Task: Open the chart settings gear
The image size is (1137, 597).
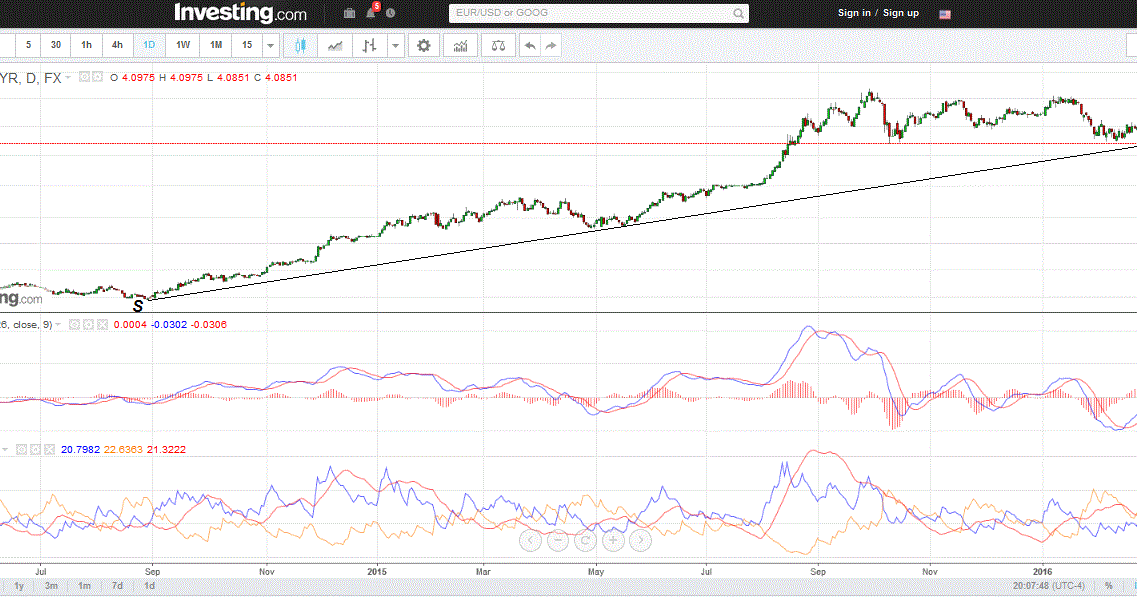Action: pyautogui.click(x=423, y=45)
